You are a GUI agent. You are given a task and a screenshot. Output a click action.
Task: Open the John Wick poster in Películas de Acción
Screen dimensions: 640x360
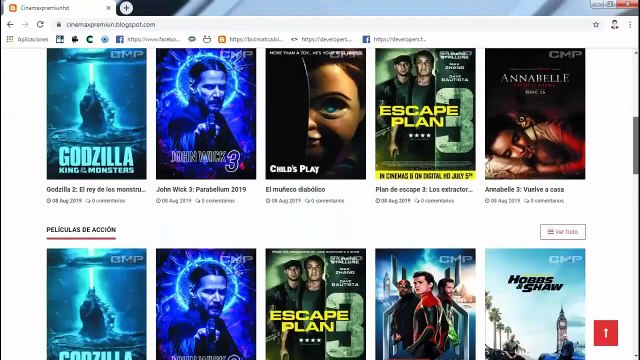206,304
